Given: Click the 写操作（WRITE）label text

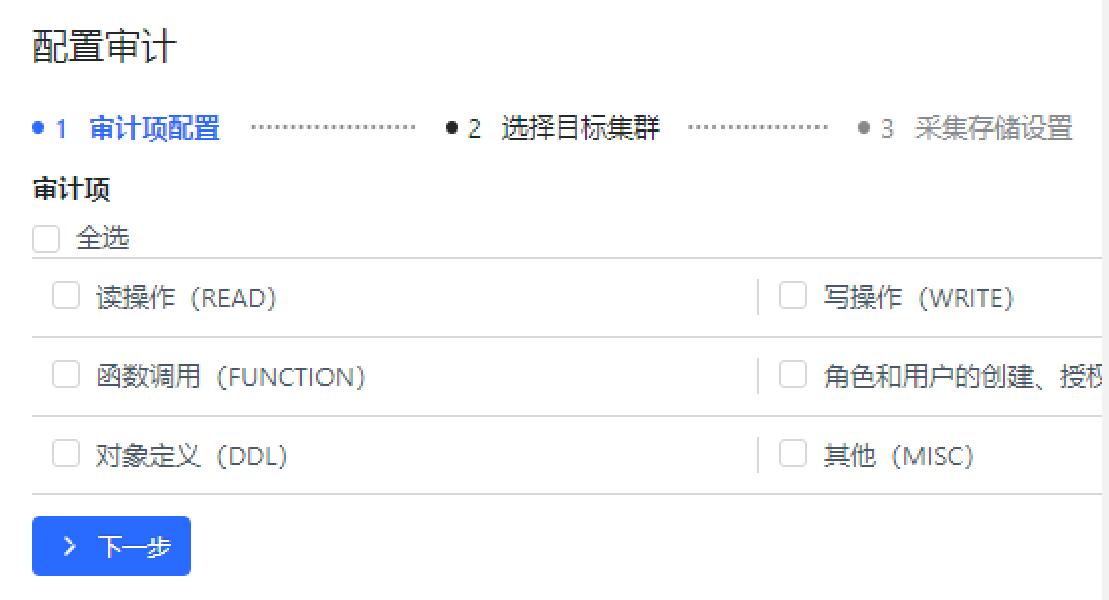Looking at the screenshot, I should click(915, 296).
